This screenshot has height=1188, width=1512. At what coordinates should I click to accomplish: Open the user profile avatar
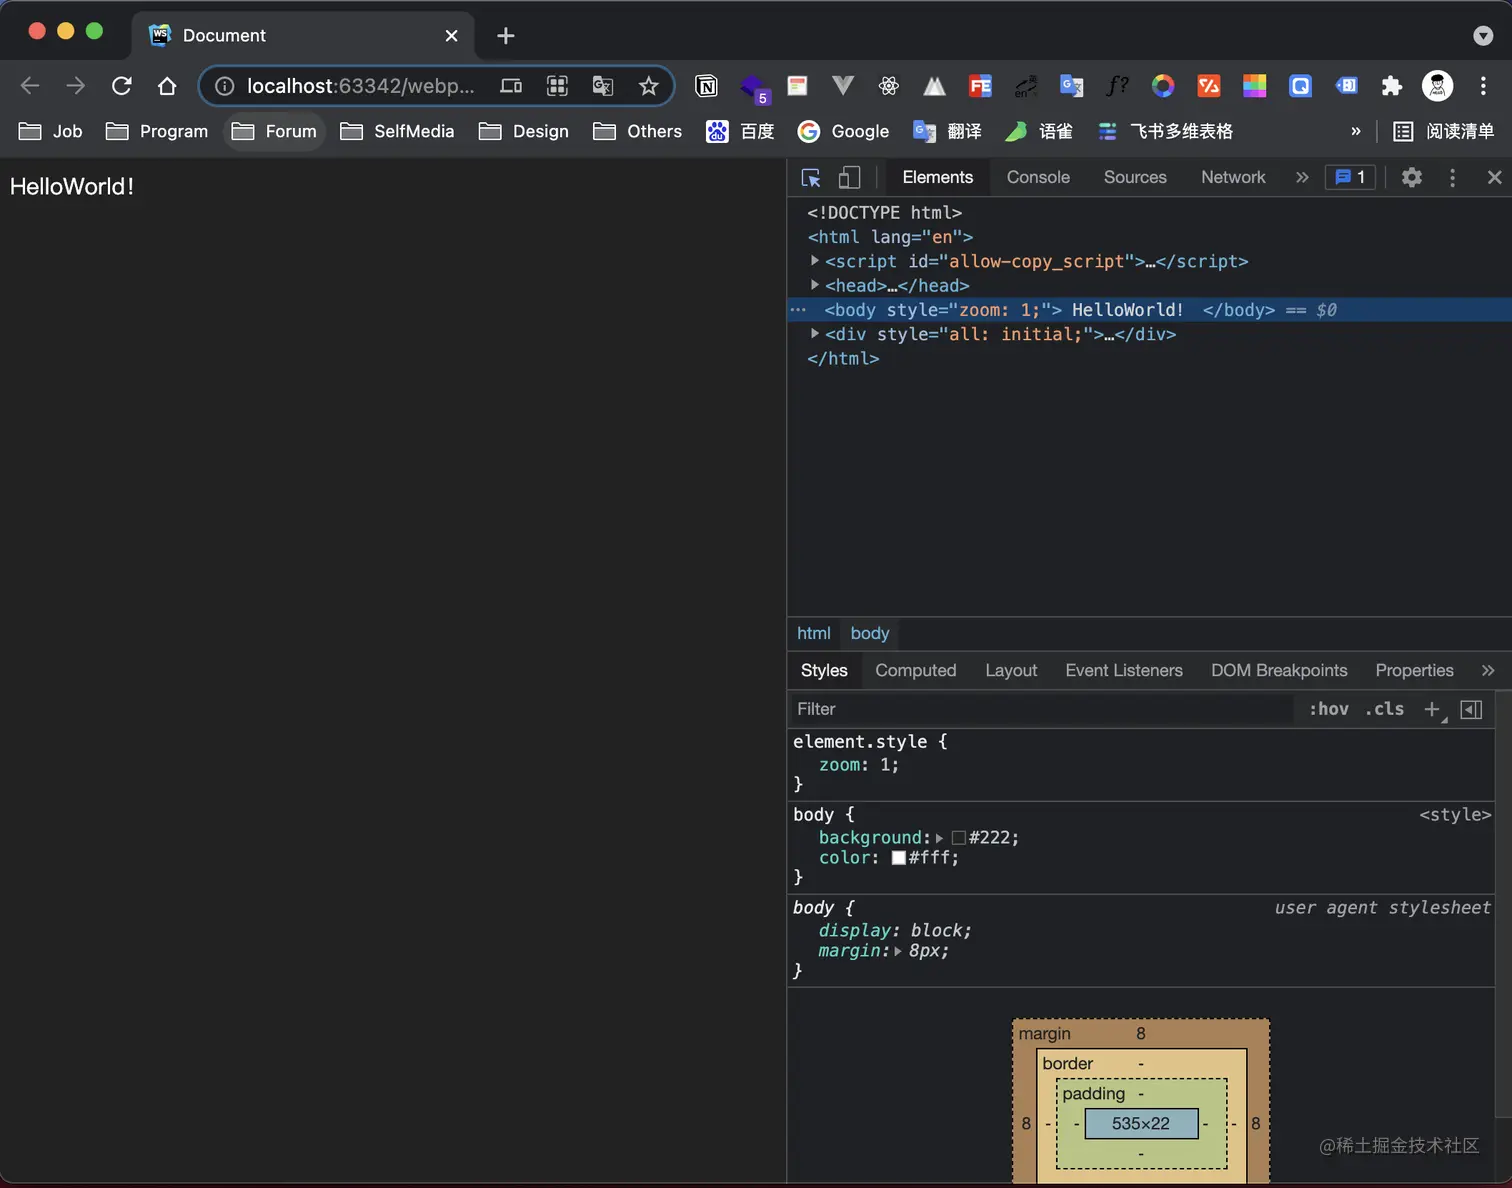pos(1437,86)
